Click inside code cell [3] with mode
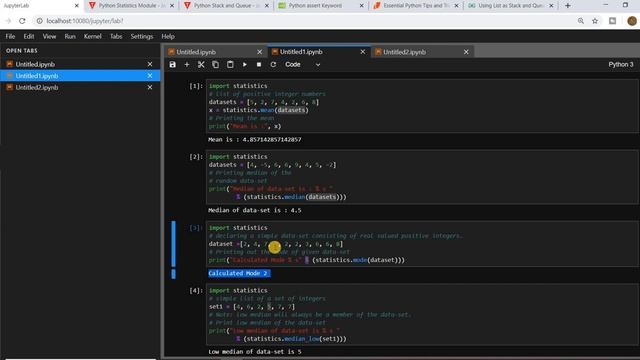640x360 pixels. pos(422,244)
